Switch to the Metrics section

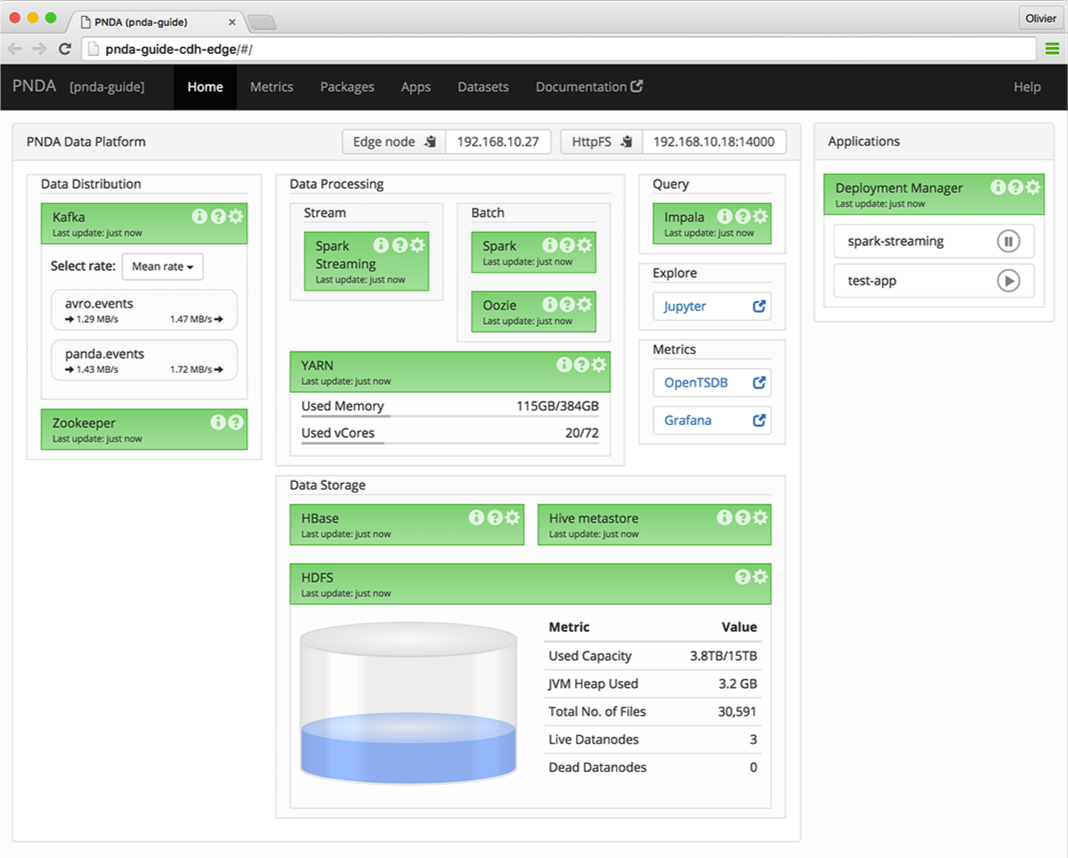coord(271,87)
